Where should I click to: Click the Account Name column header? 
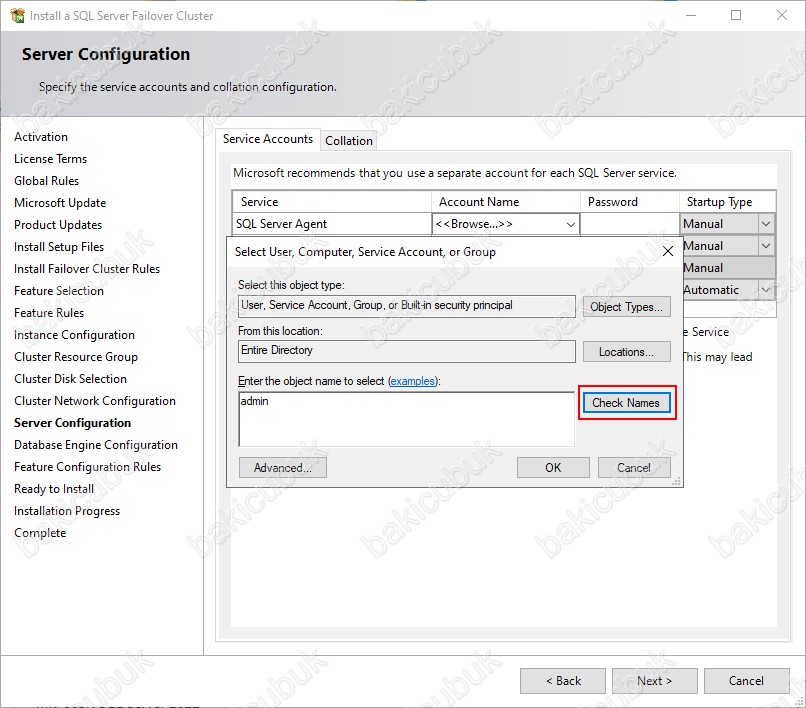click(x=506, y=202)
